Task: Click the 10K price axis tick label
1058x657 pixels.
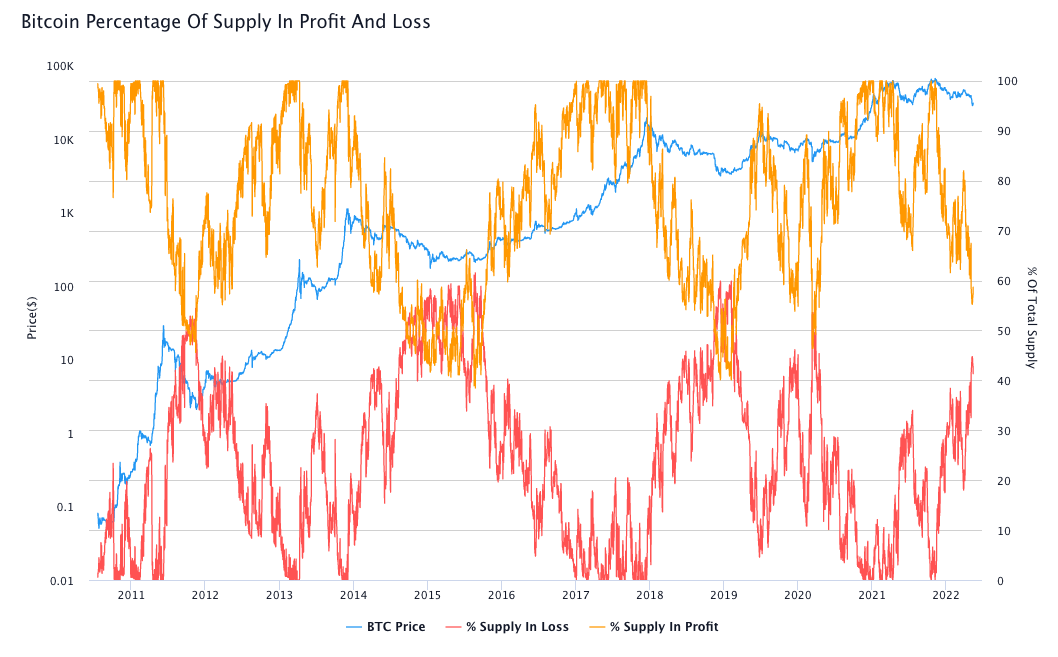Action: coord(63,140)
